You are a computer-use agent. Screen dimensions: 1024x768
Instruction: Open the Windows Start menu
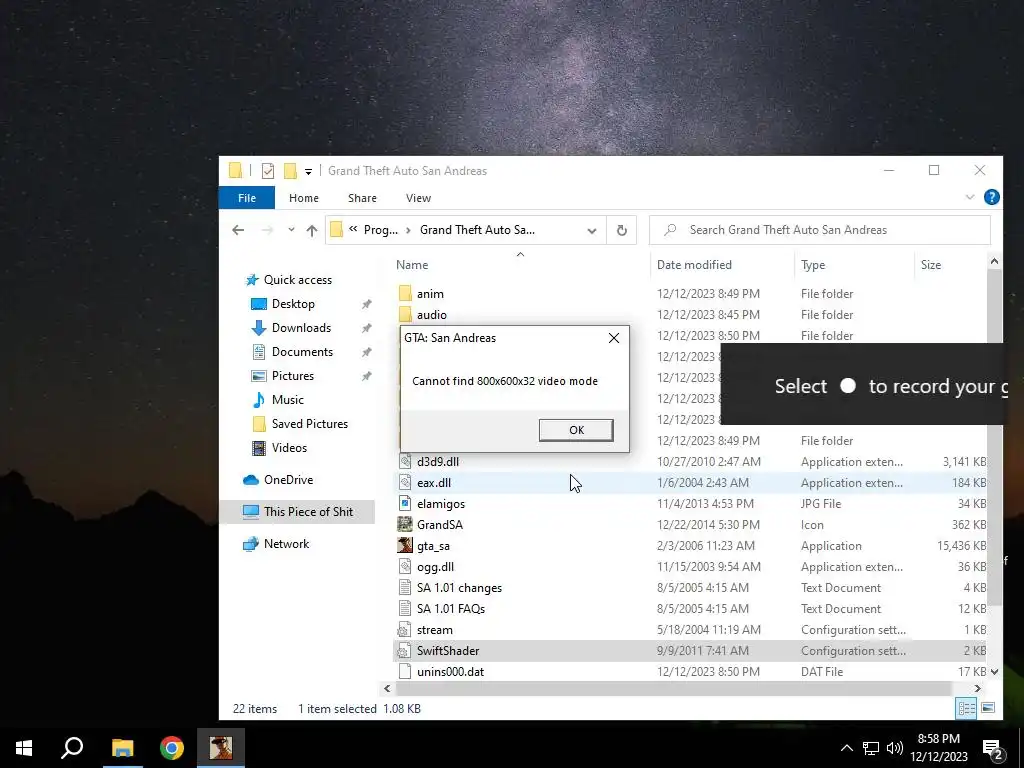point(24,748)
